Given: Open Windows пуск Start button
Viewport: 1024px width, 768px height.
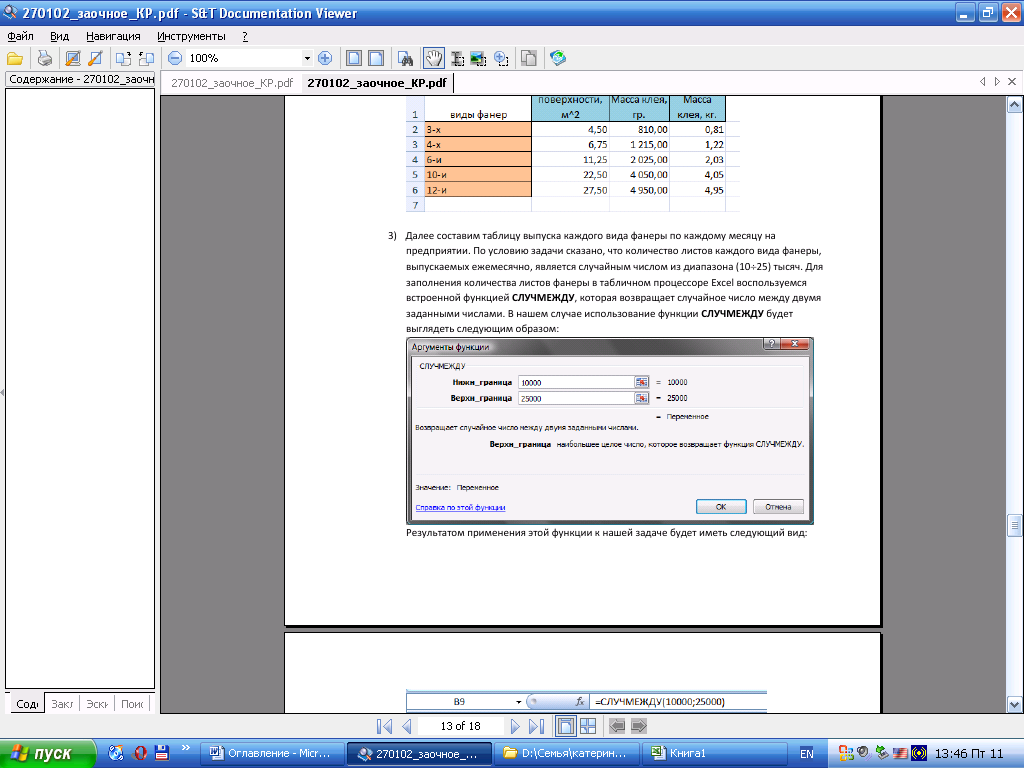Looking at the screenshot, I should click(47, 753).
